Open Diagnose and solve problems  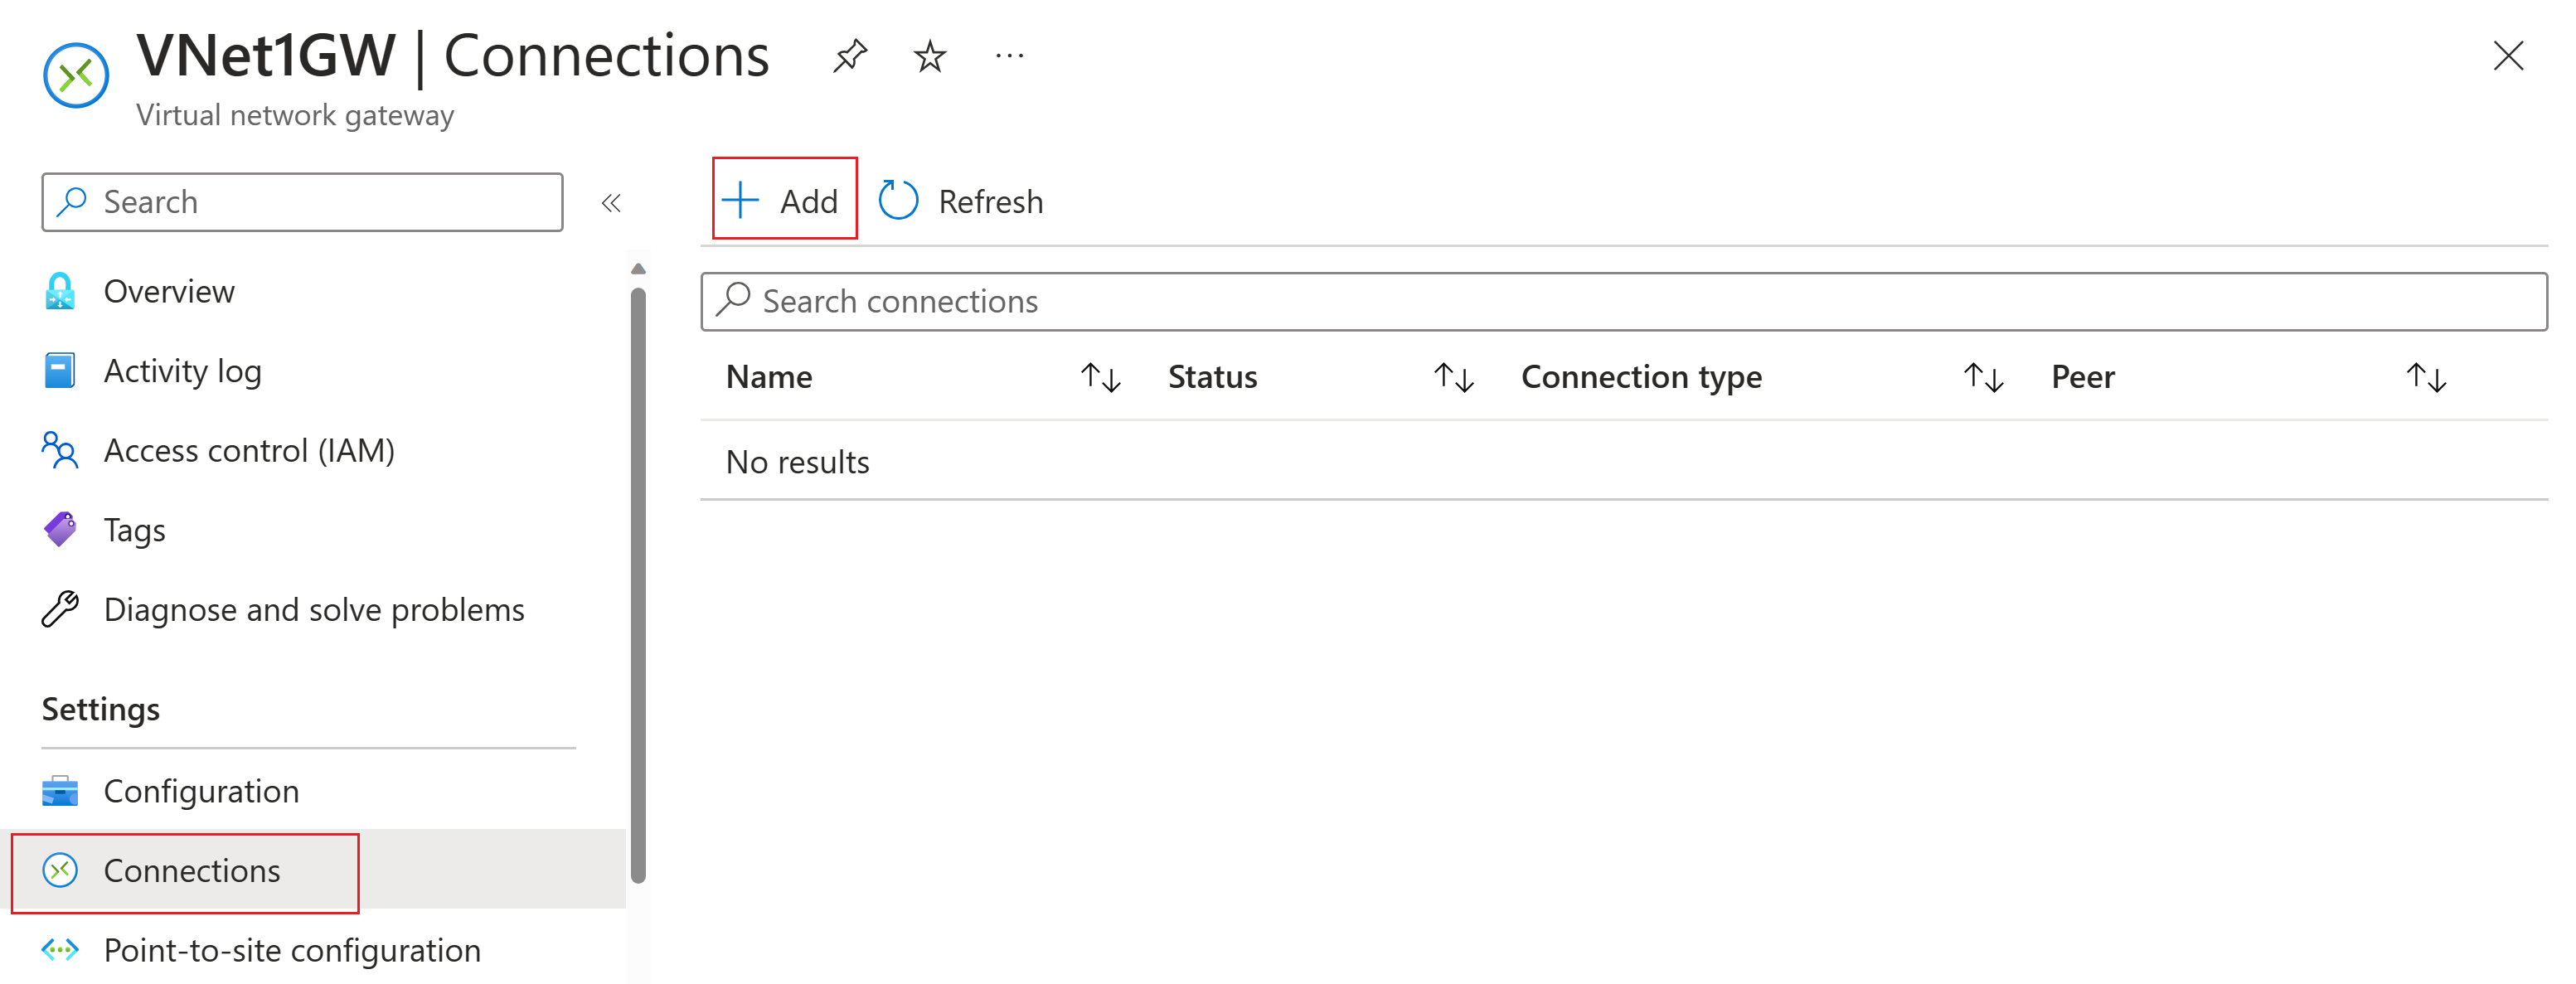pos(314,610)
